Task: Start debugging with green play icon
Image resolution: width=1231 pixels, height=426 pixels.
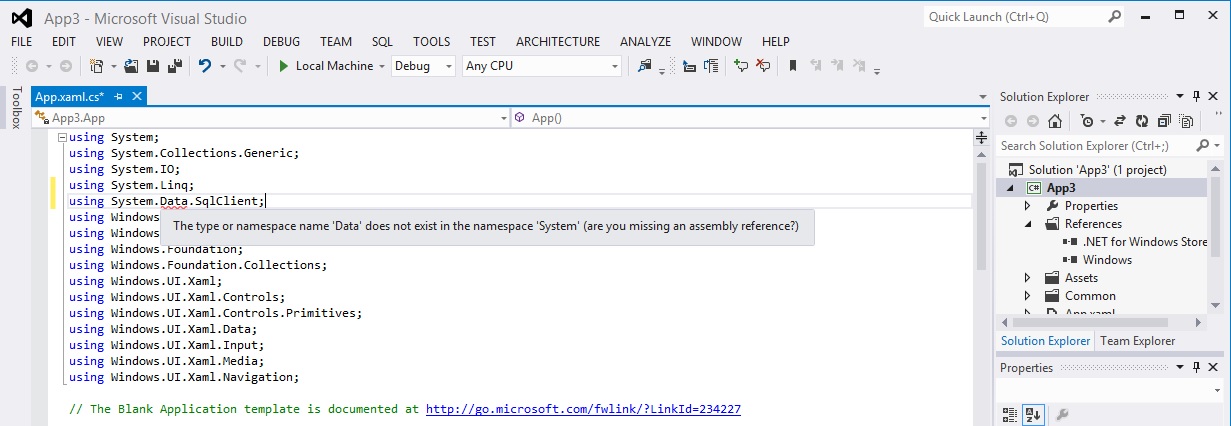Action: (x=284, y=66)
